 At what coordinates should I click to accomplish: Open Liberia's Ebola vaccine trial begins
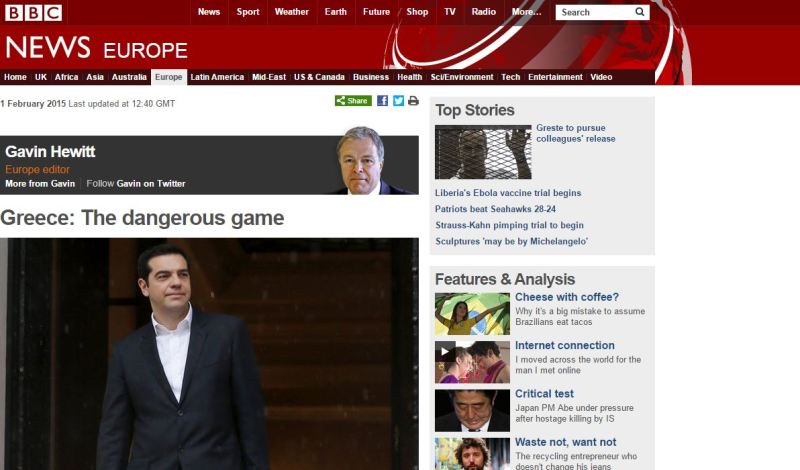pos(508,193)
